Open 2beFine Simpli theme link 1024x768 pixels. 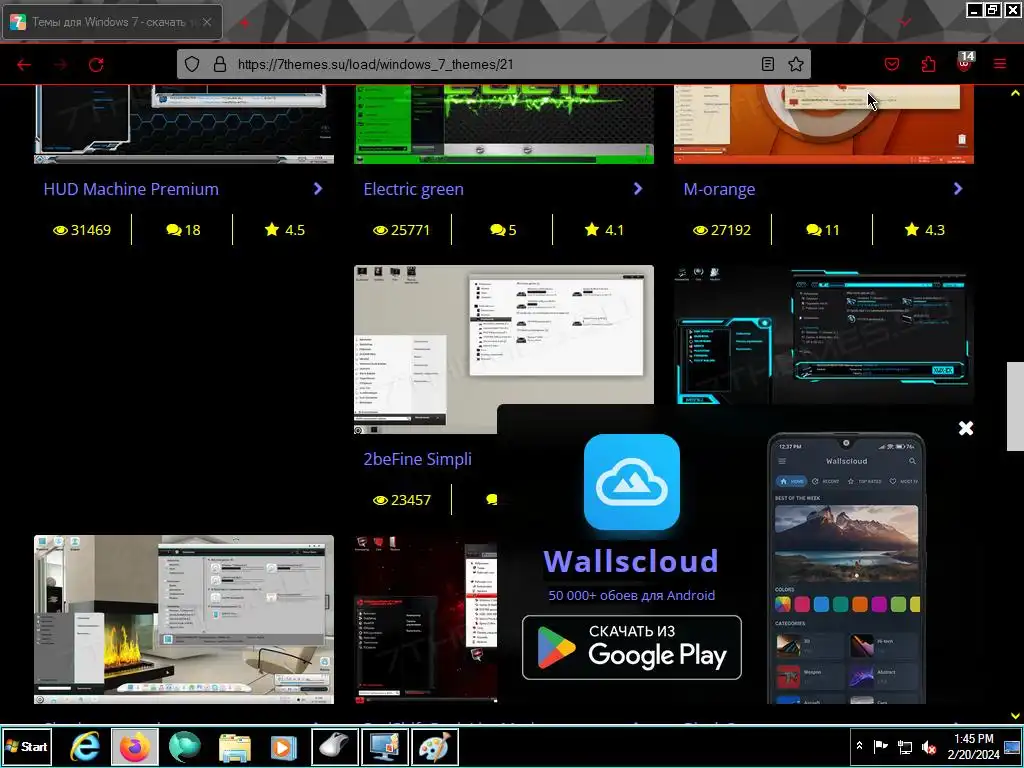(x=417, y=459)
